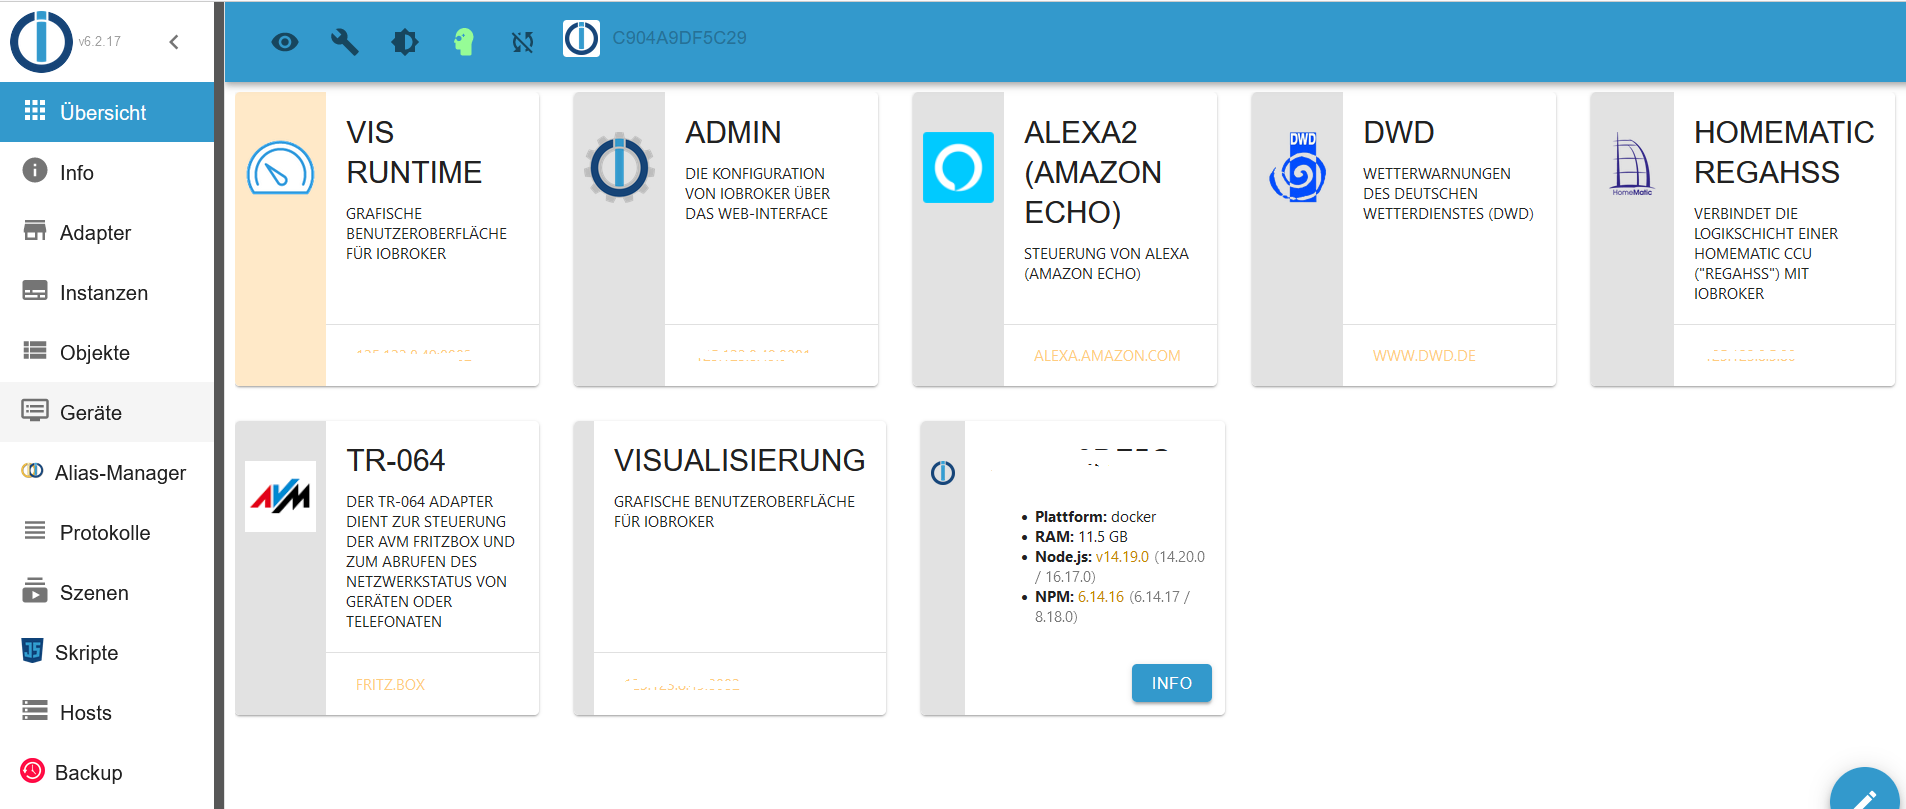Click the Adapter store icon
This screenshot has height=809, width=1906.
coord(35,231)
